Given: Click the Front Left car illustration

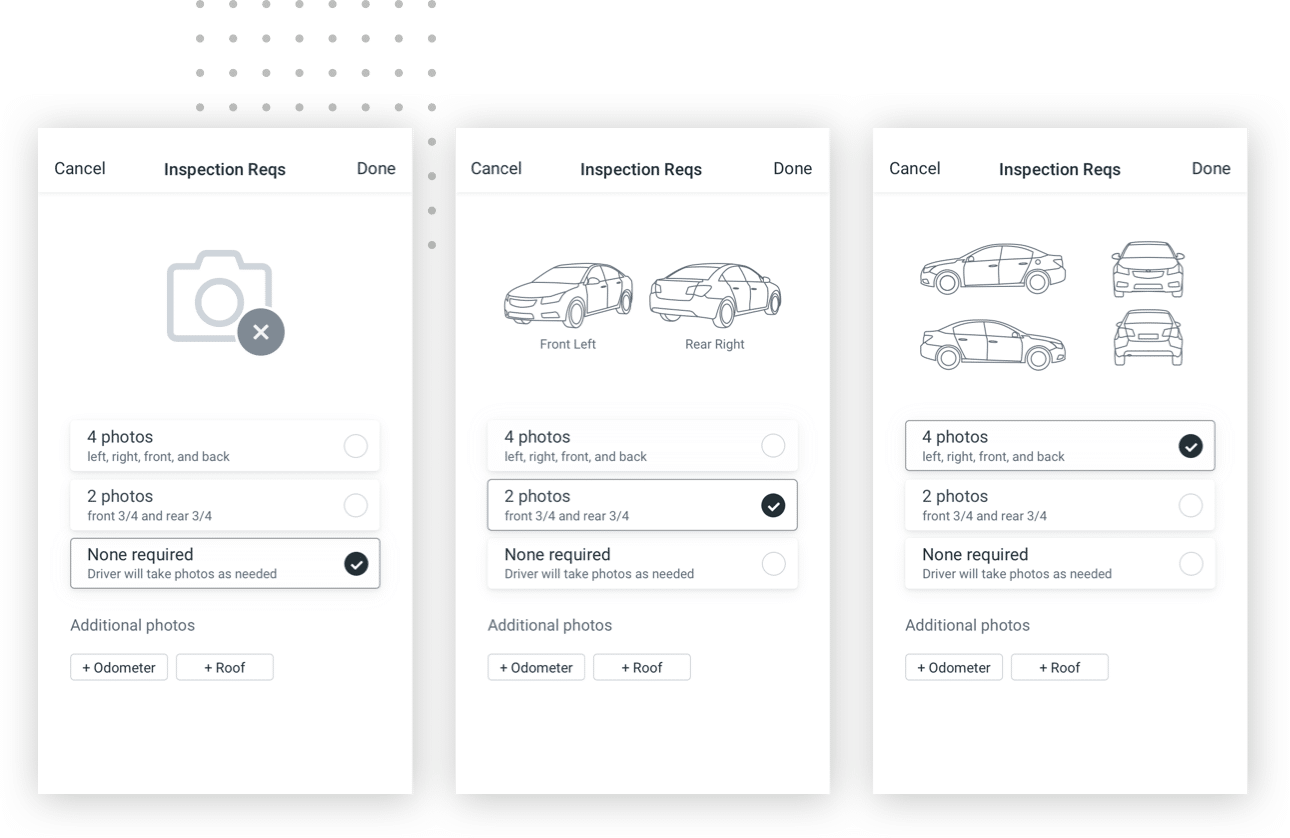Looking at the screenshot, I should coord(568,295).
